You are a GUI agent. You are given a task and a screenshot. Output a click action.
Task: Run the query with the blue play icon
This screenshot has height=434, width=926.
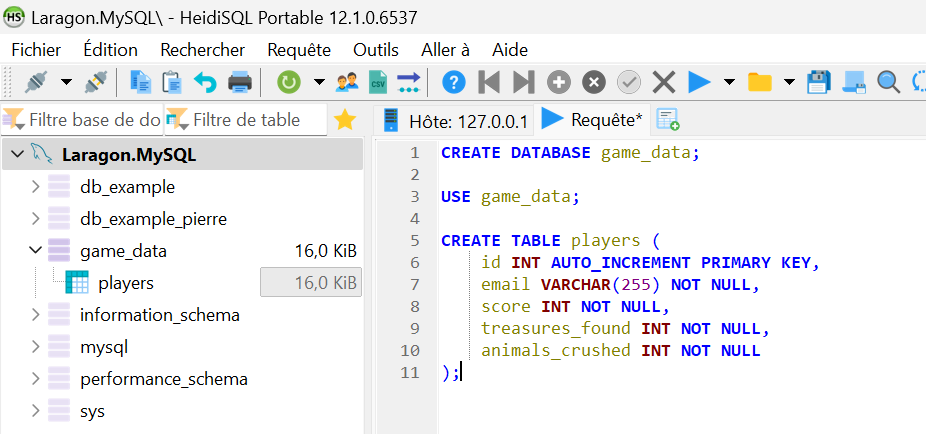699,82
